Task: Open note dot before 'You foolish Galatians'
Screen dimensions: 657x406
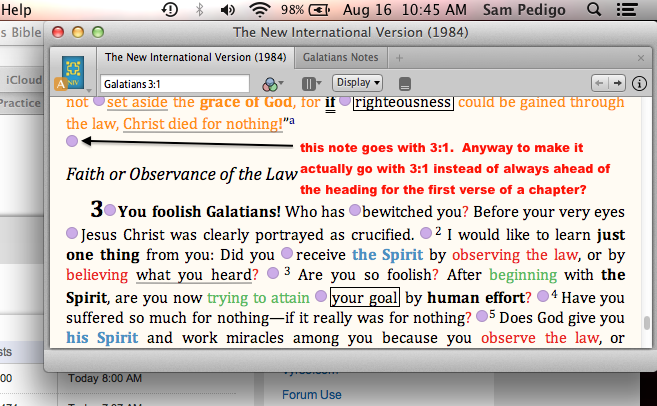Action: (x=110, y=210)
